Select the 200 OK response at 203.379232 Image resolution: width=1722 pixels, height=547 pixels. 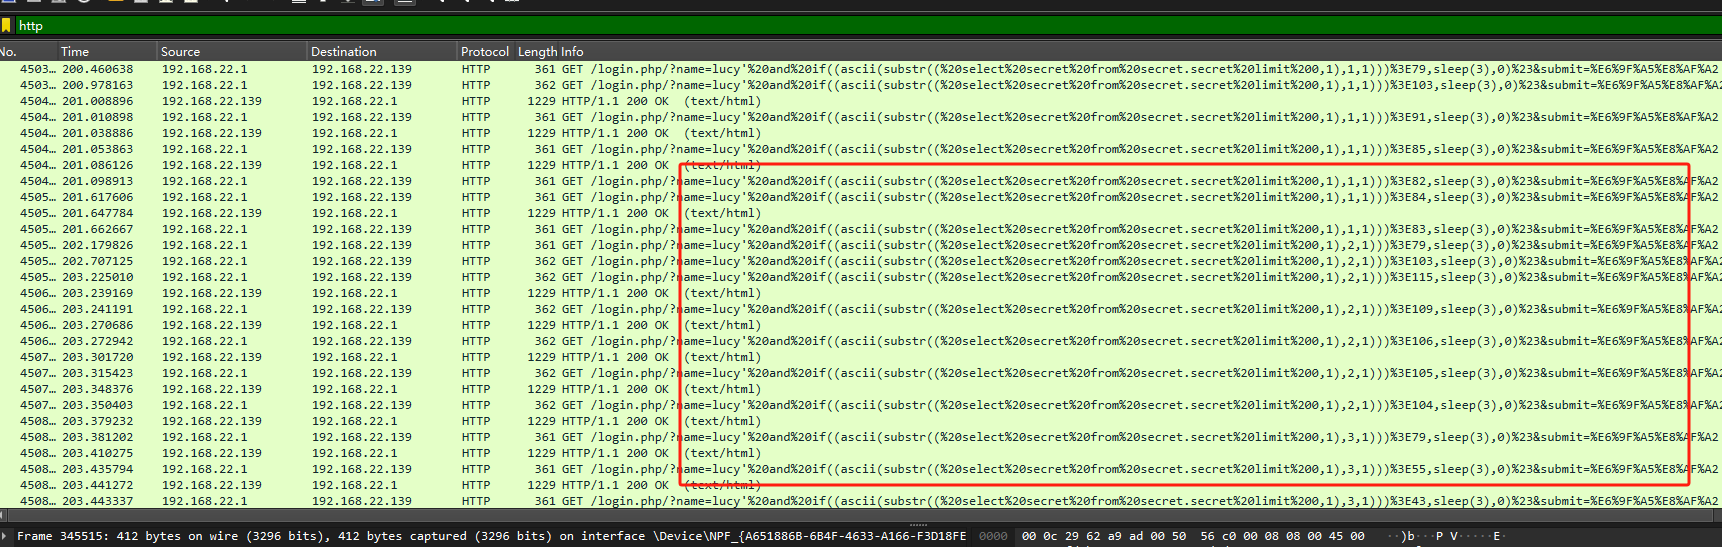tap(97, 421)
